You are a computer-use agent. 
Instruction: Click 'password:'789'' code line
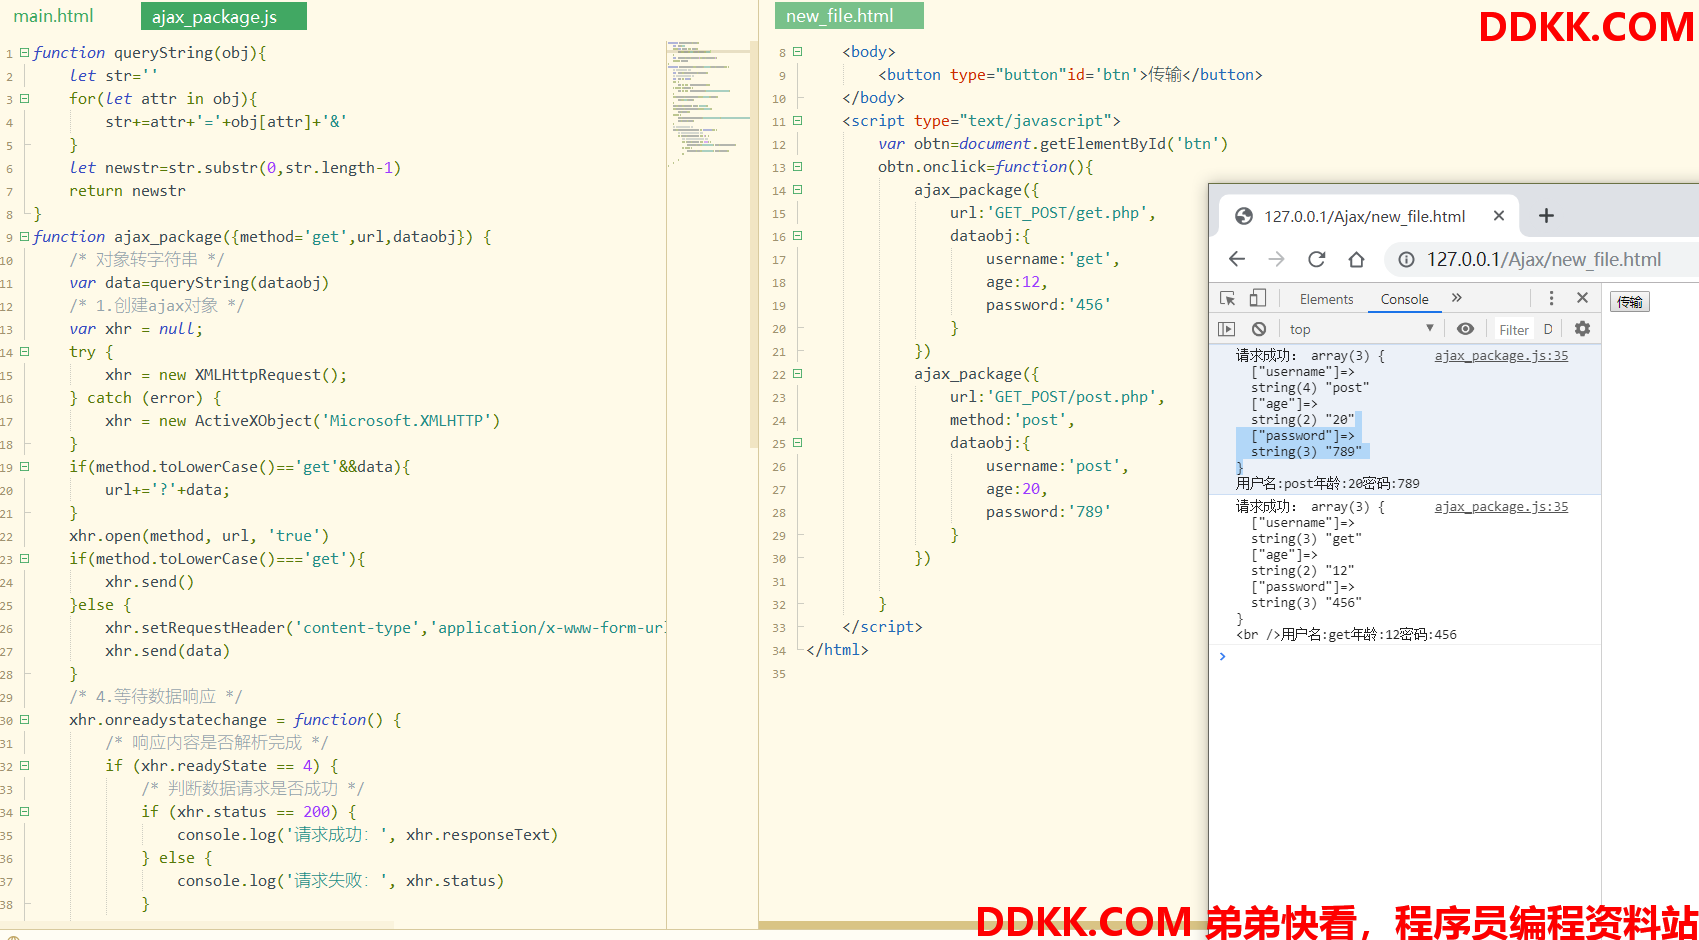1047,512
